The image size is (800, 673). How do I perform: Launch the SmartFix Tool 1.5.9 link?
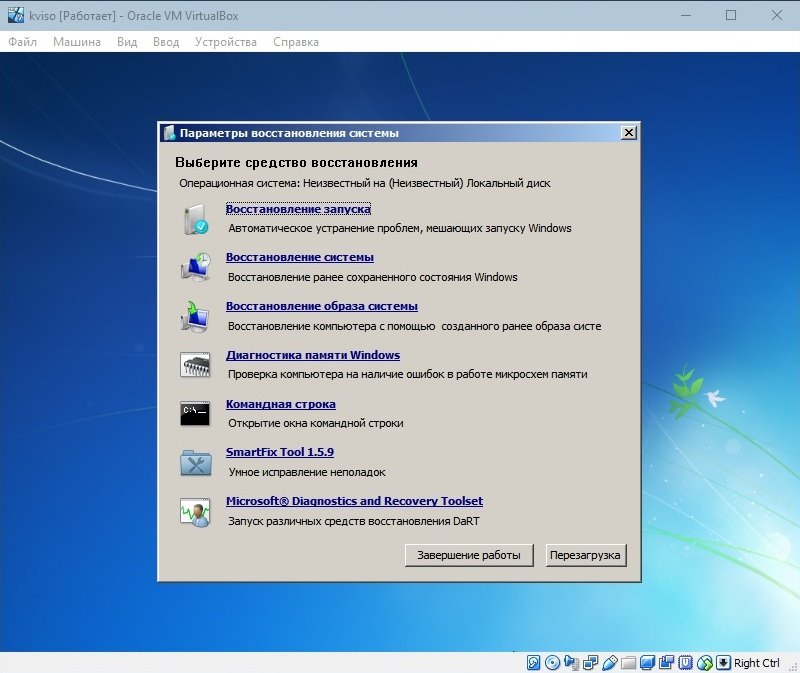[x=280, y=452]
